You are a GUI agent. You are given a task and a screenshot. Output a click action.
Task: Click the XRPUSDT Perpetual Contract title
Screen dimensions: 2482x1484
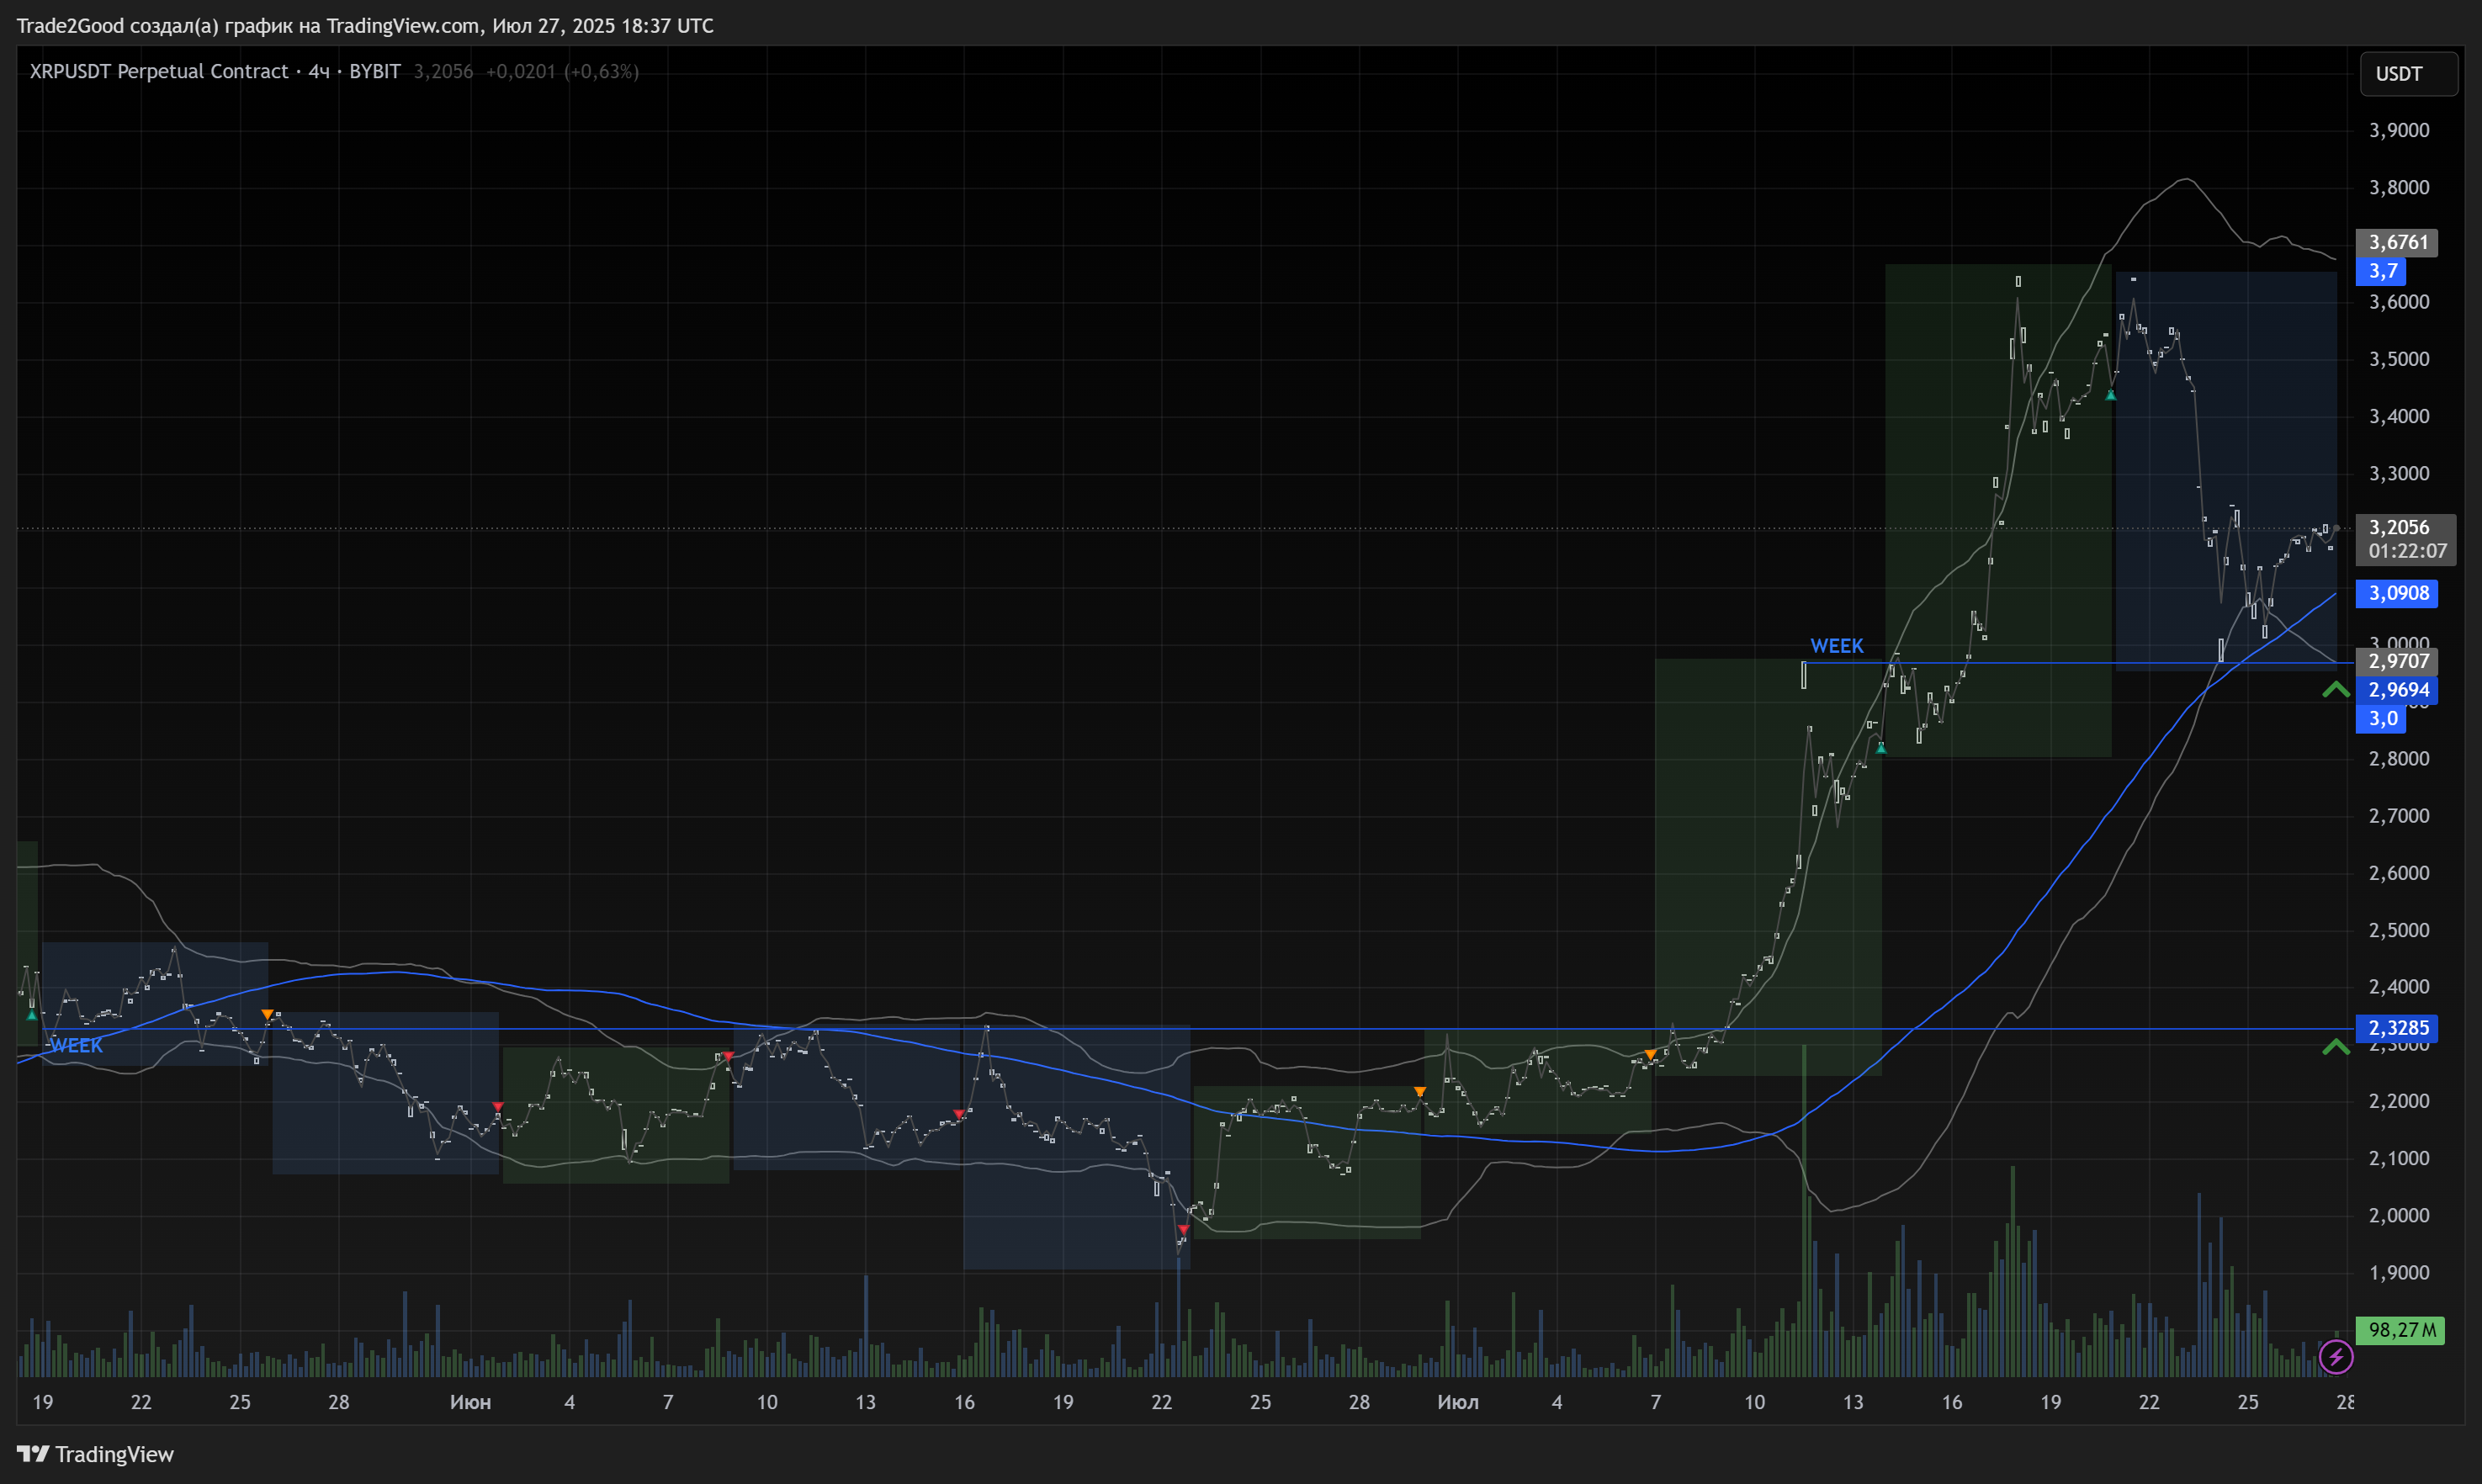159,71
